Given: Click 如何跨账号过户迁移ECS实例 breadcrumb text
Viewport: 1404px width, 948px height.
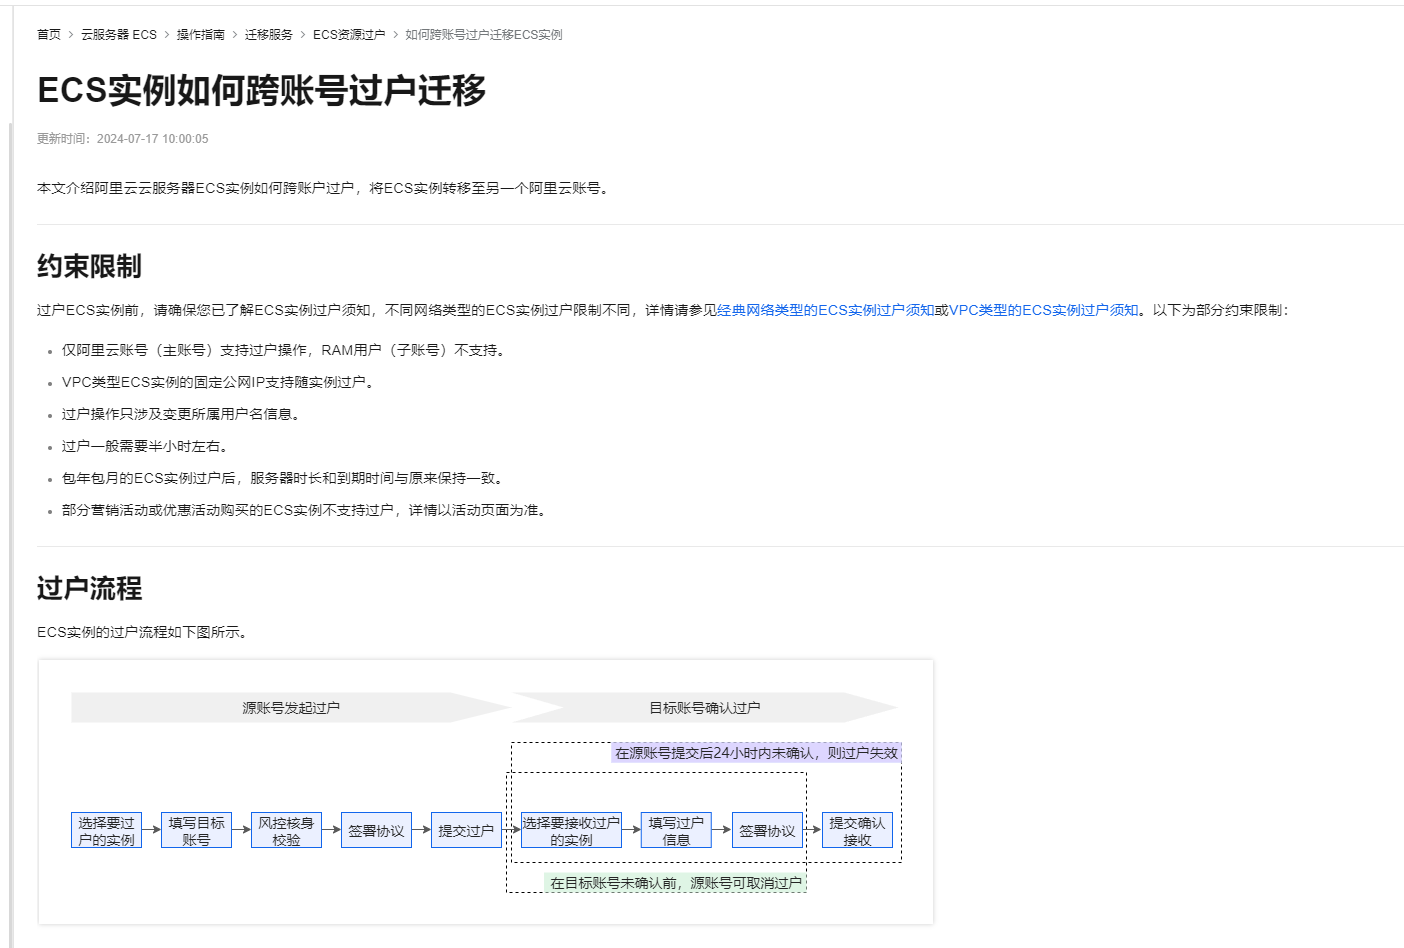Looking at the screenshot, I should [x=484, y=34].
